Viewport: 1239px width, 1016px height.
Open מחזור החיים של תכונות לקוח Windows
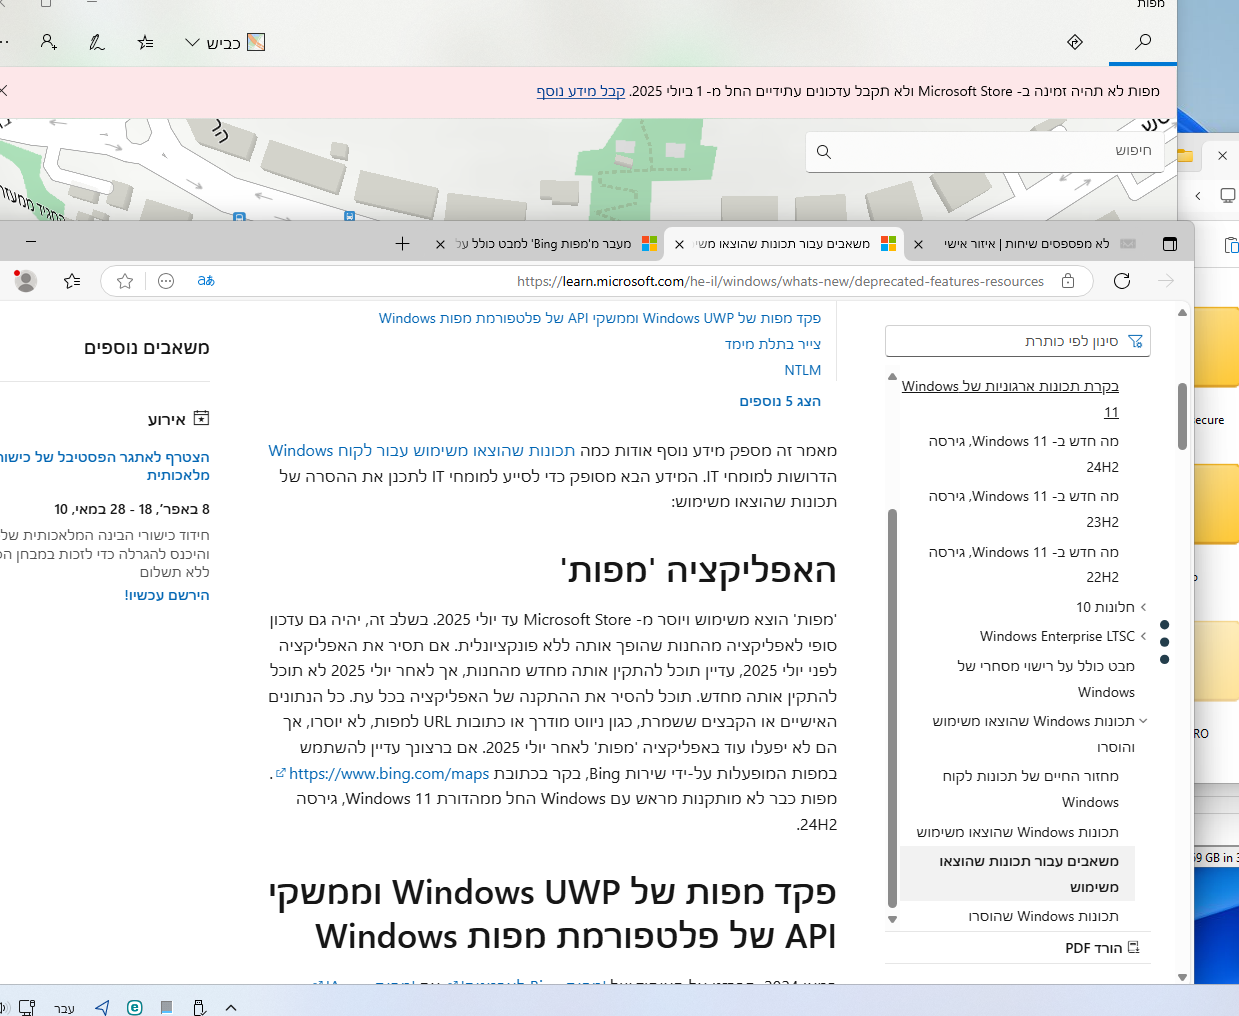pyautogui.click(x=1030, y=789)
